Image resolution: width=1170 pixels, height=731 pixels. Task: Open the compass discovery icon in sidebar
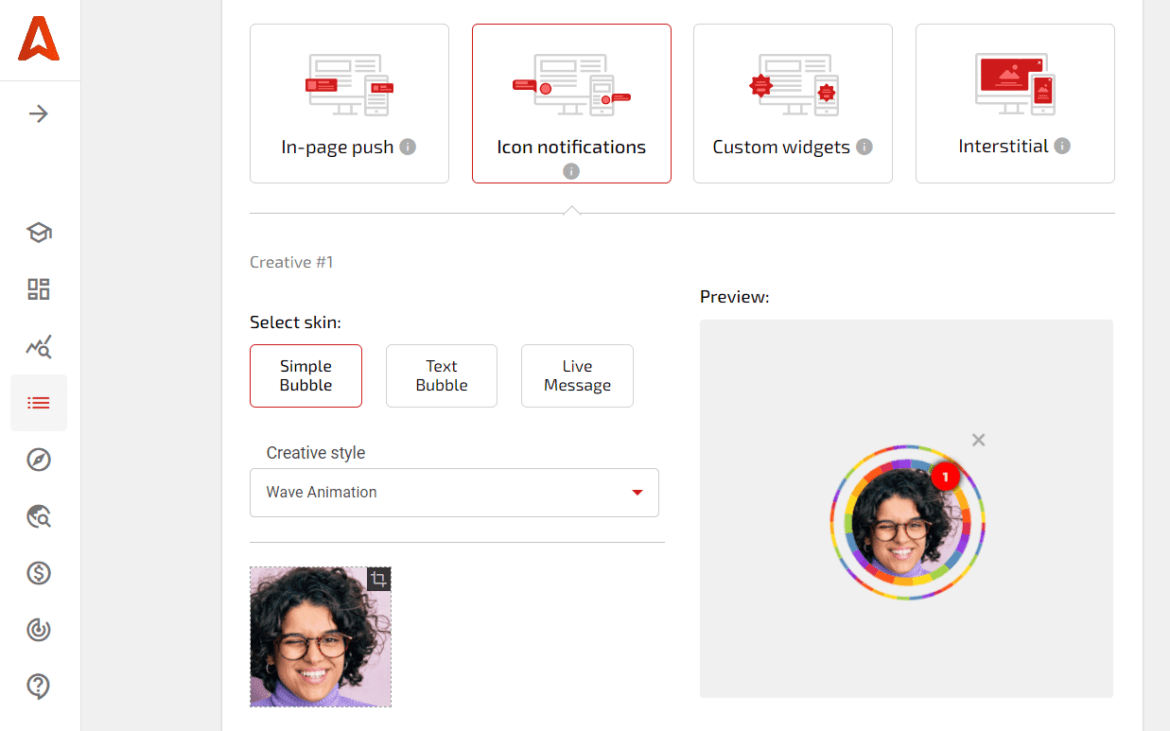pyautogui.click(x=38, y=459)
